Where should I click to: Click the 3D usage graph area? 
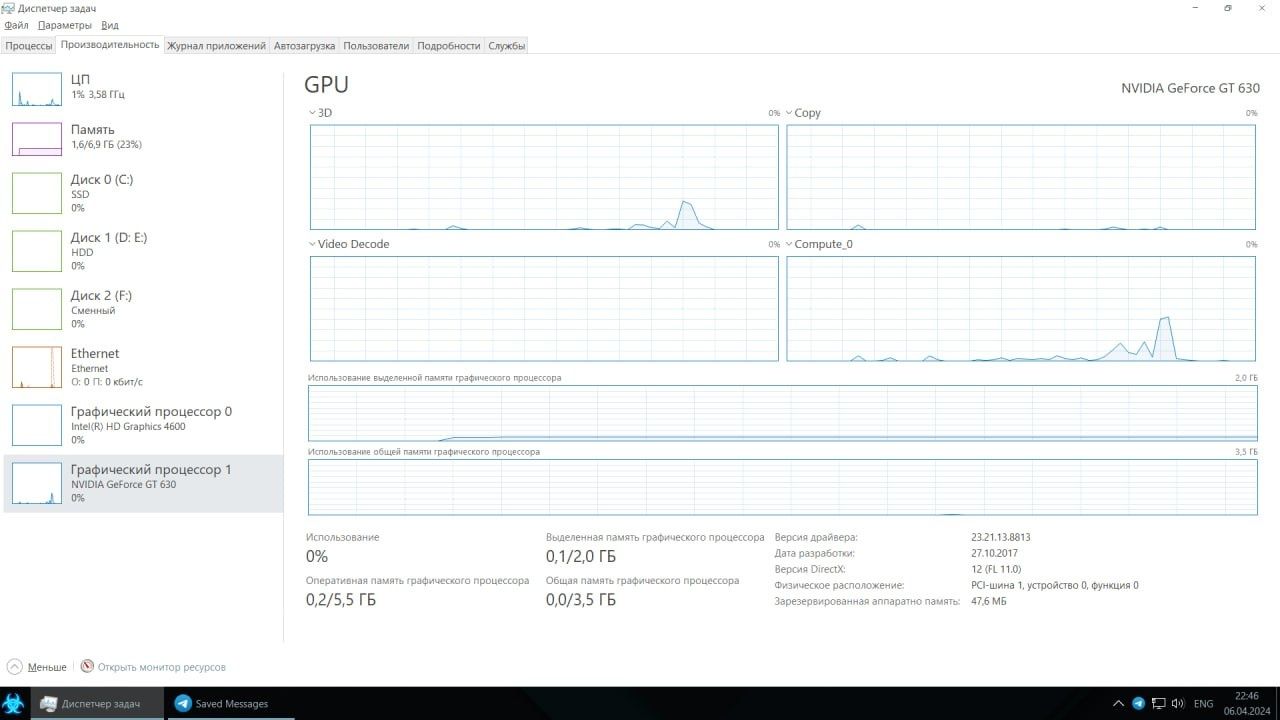pyautogui.click(x=544, y=177)
